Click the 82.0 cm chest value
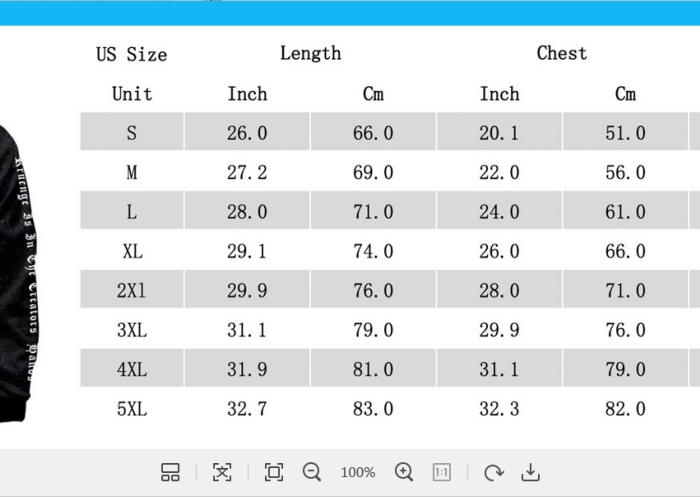Viewport: 700px width, 497px height. point(625,409)
